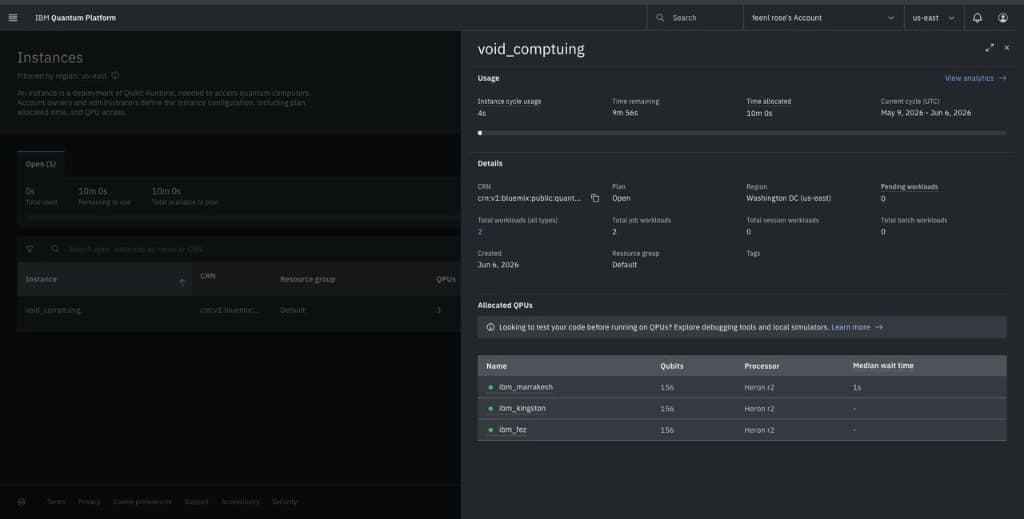The width and height of the screenshot is (1024, 519).
Task: Click the Time remaining value 9m 56s
Action: coord(625,113)
